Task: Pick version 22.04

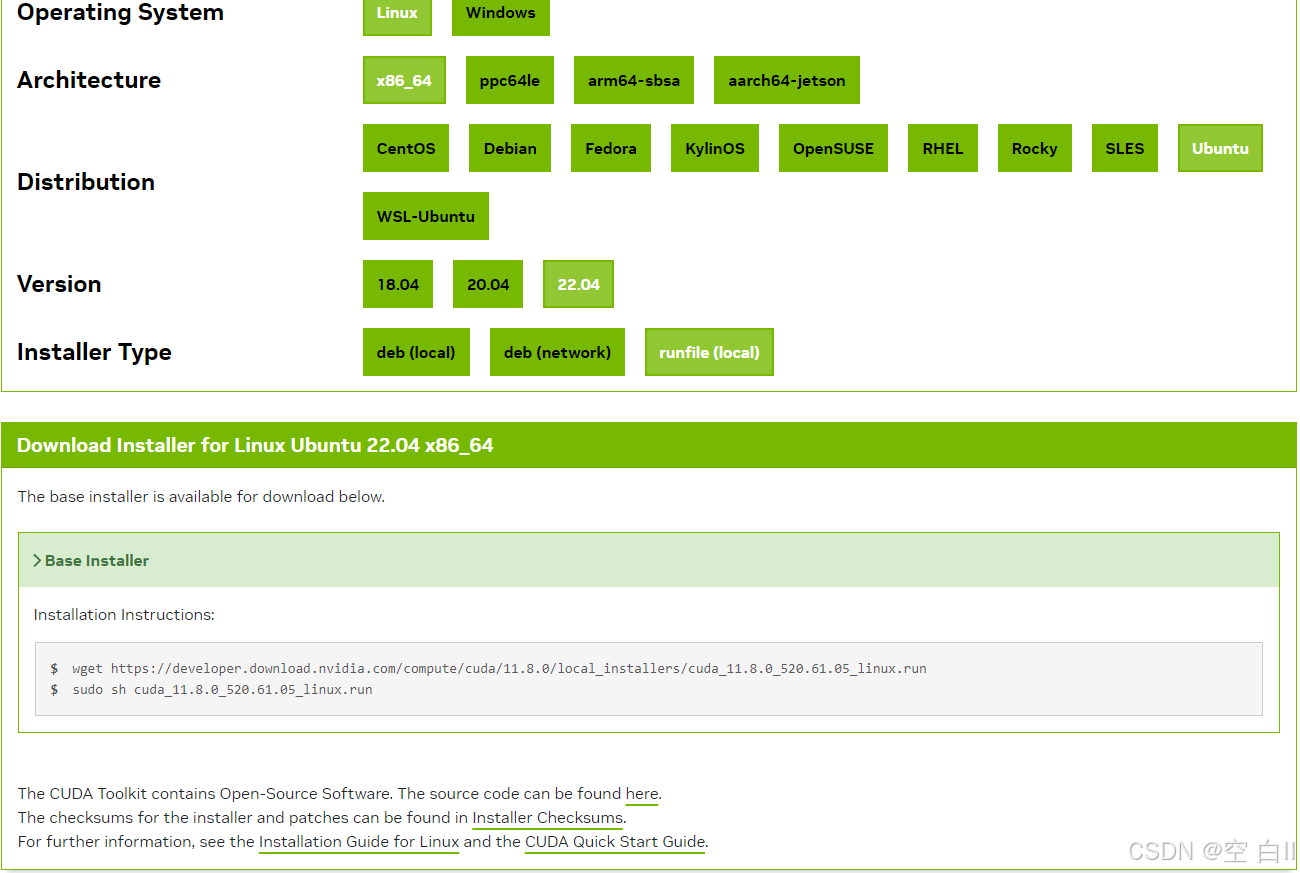Action: [578, 284]
